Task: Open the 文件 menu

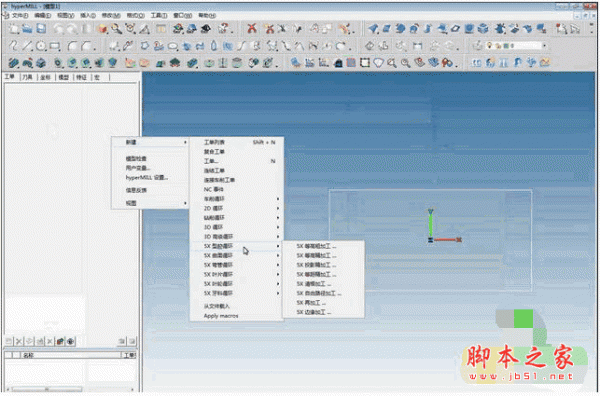Action: (20, 15)
